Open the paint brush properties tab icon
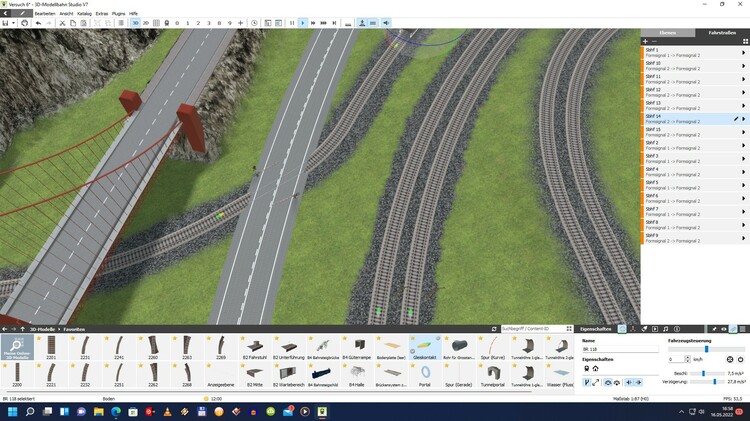Viewport: 750px width, 421px height. [x=644, y=329]
